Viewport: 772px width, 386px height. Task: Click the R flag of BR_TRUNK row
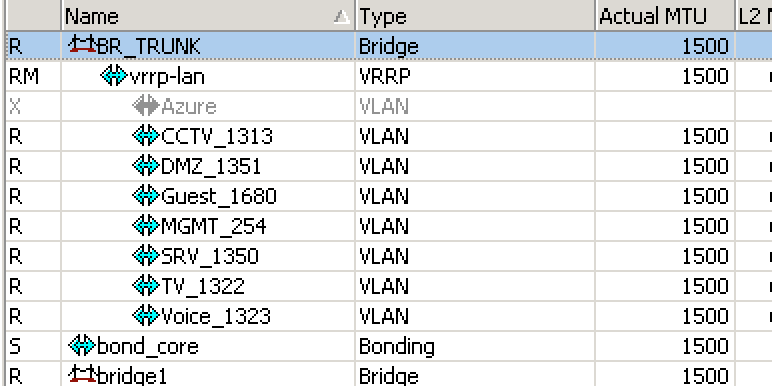click(x=16, y=46)
